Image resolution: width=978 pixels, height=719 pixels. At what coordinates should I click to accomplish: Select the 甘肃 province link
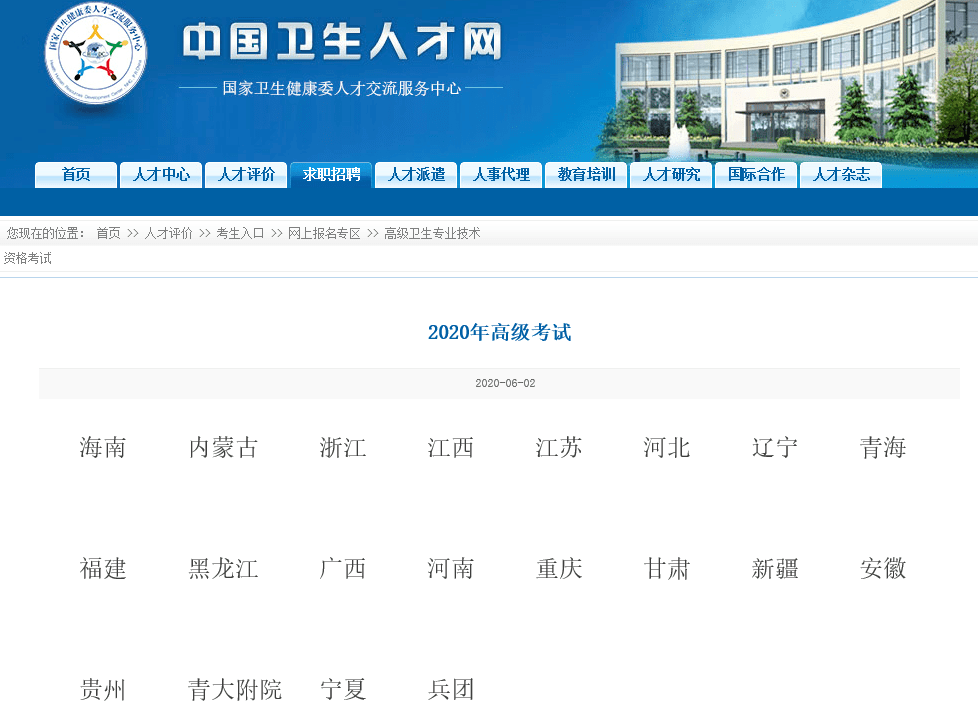pos(667,569)
